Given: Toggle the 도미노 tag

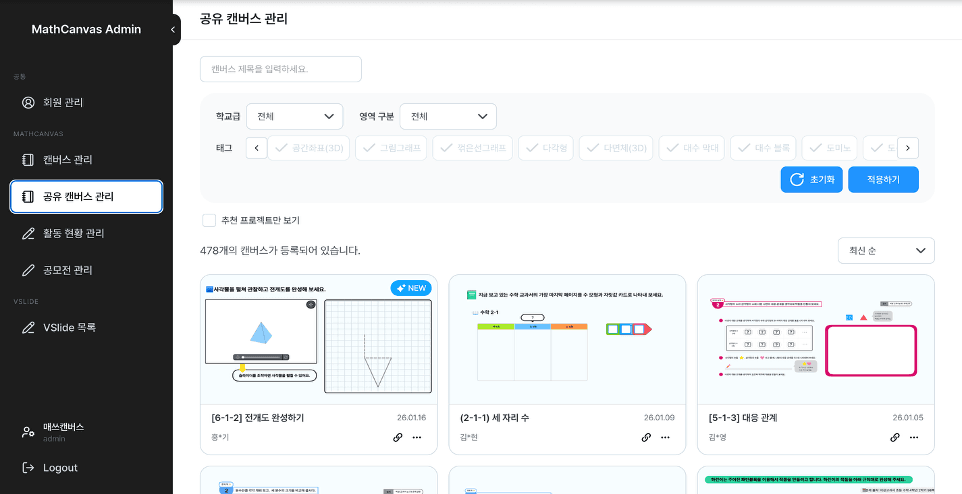Looking at the screenshot, I should [829, 148].
